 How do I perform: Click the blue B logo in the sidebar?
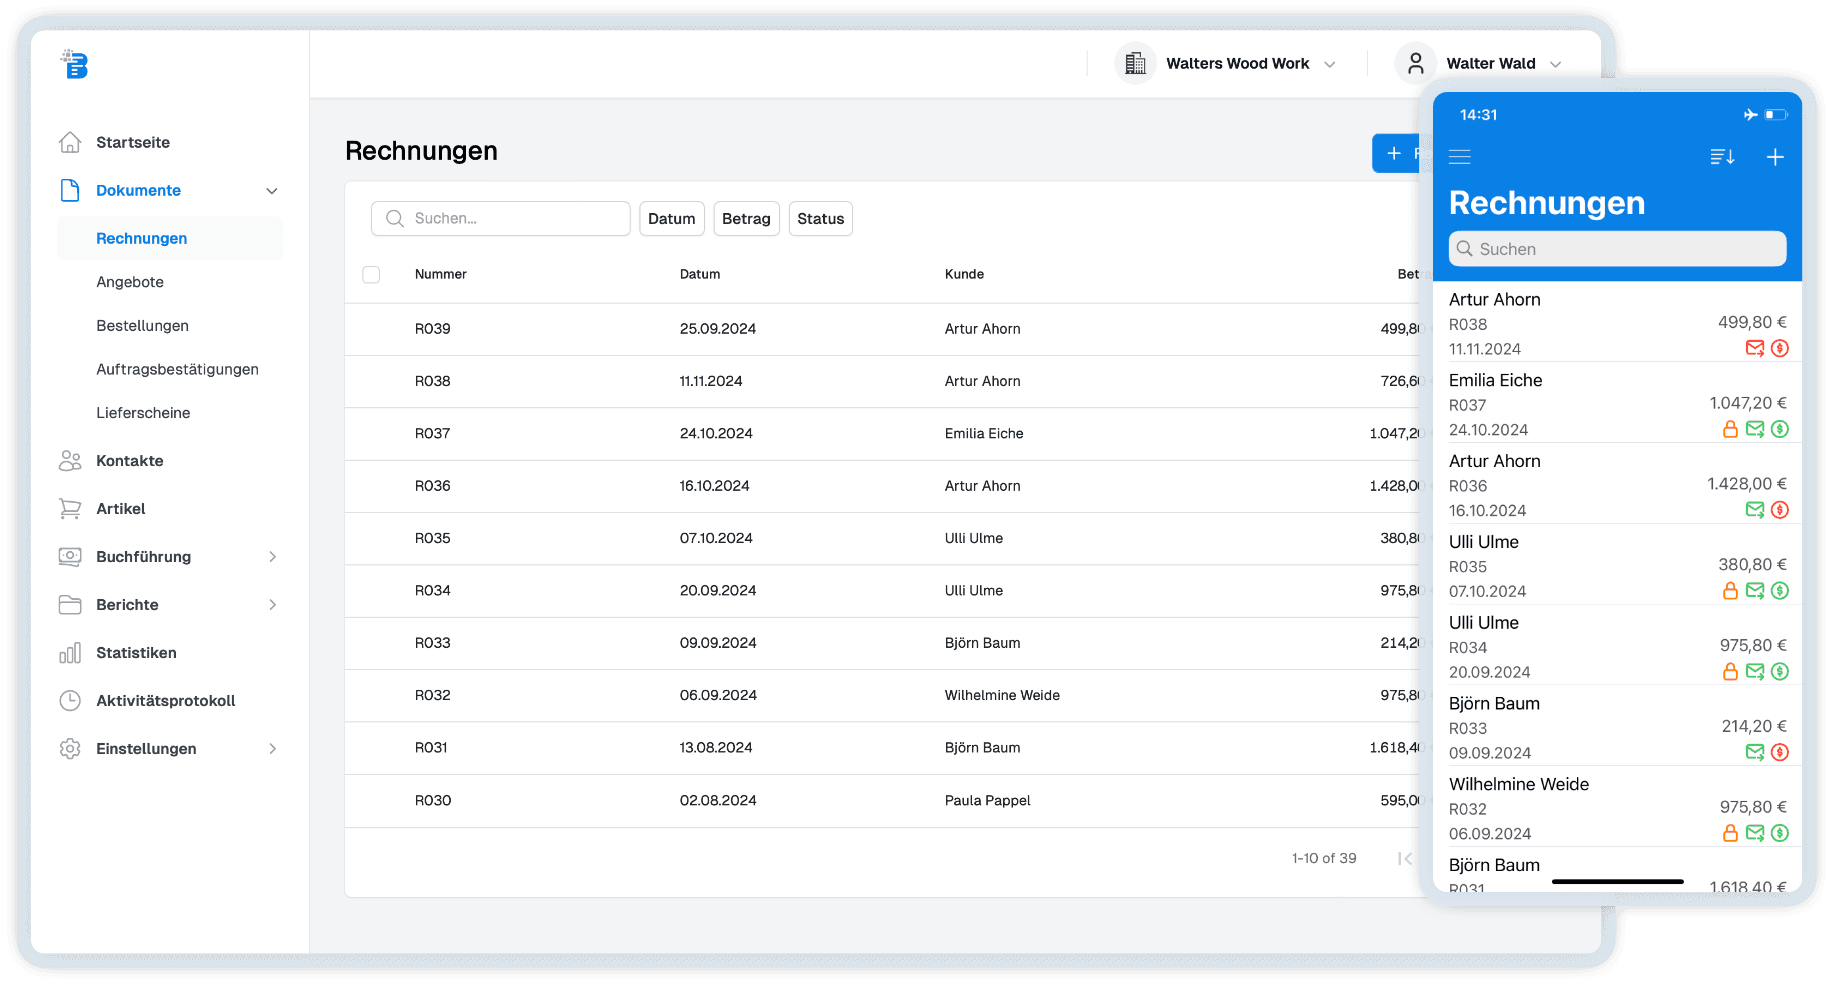(x=75, y=64)
